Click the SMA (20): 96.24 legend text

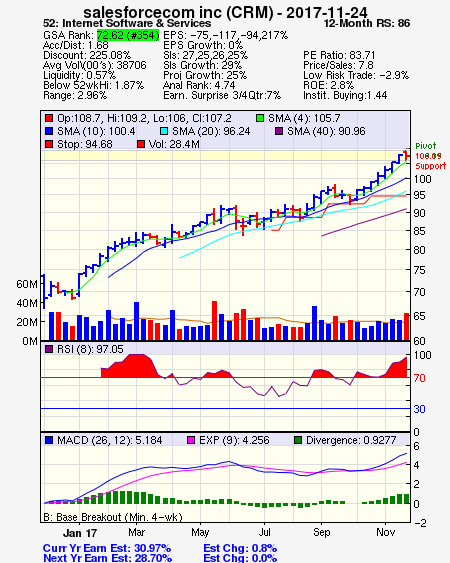pyautogui.click(x=211, y=131)
